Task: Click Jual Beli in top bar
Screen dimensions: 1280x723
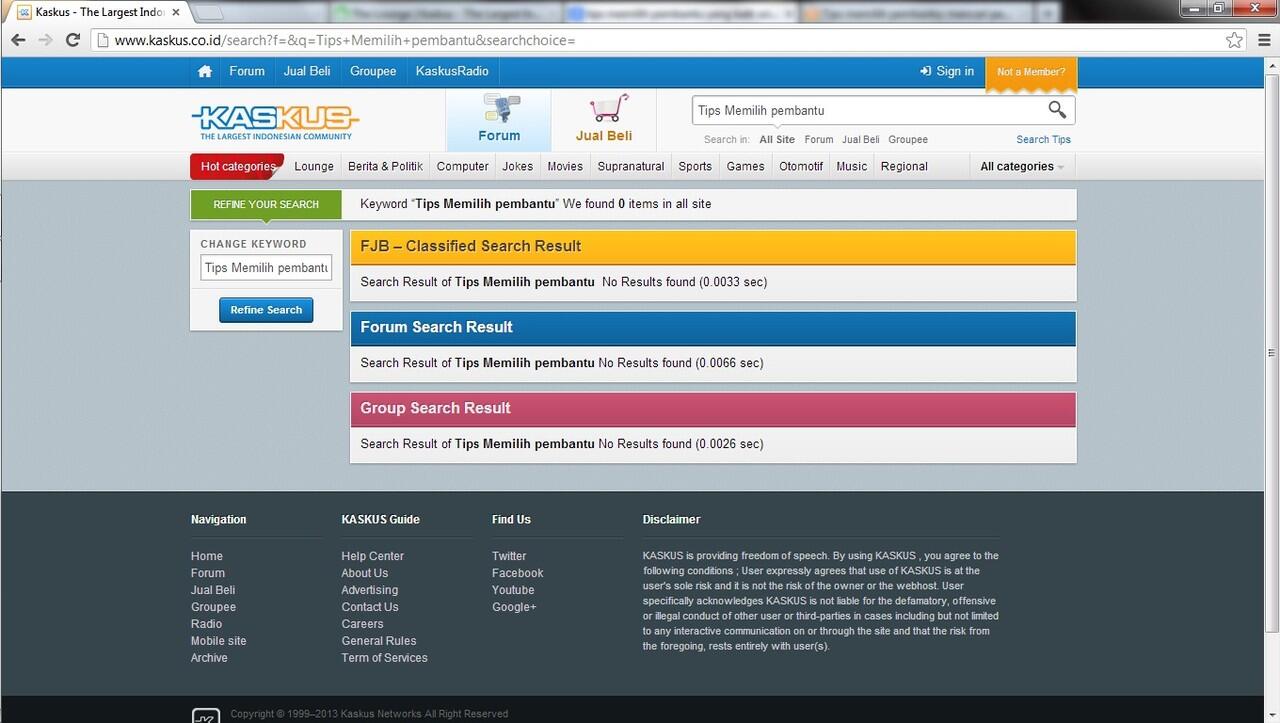Action: click(307, 71)
